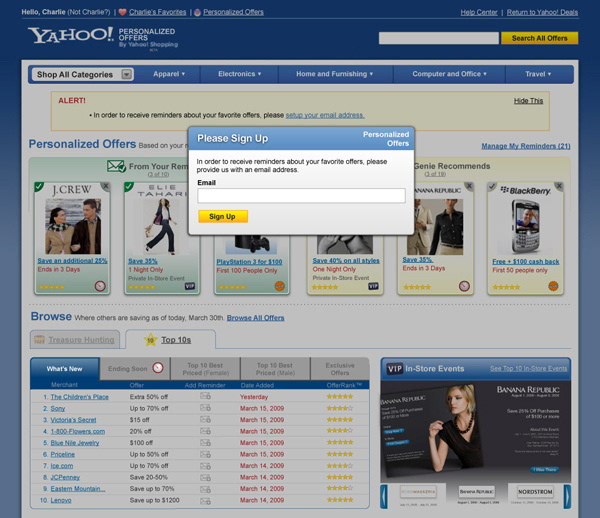Click setup your email address link

(325, 115)
